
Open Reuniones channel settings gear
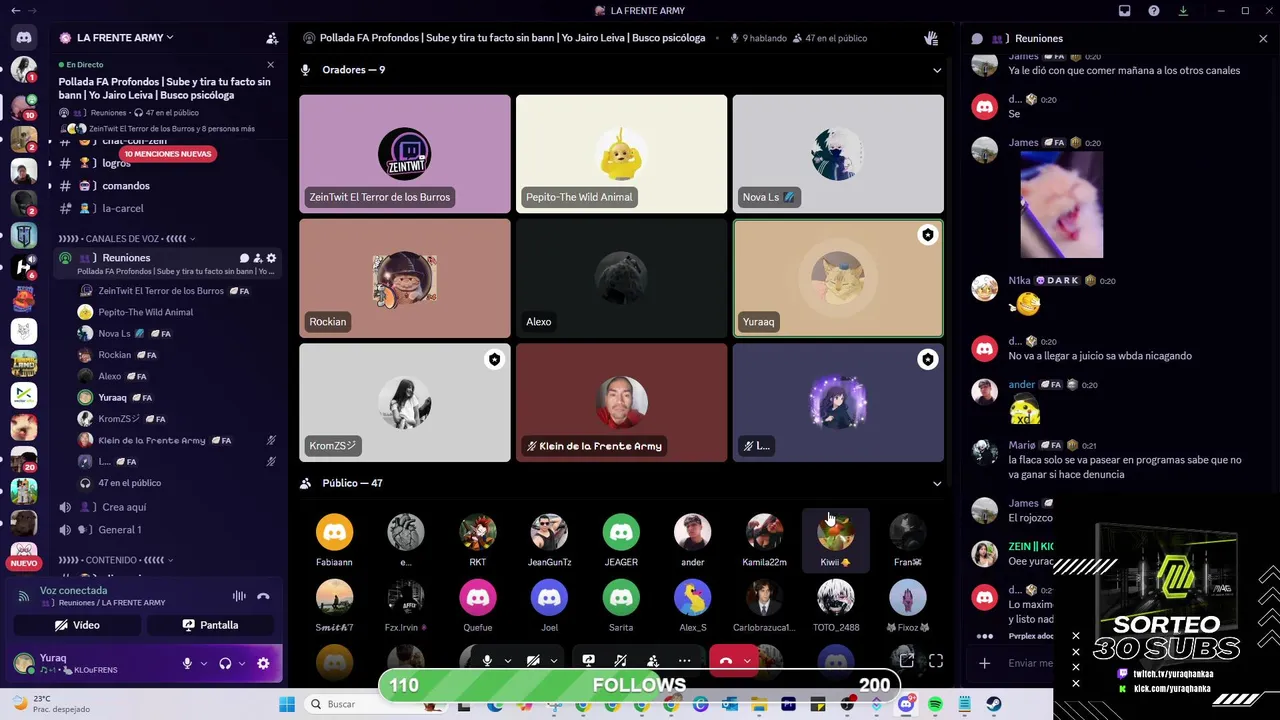(271, 258)
